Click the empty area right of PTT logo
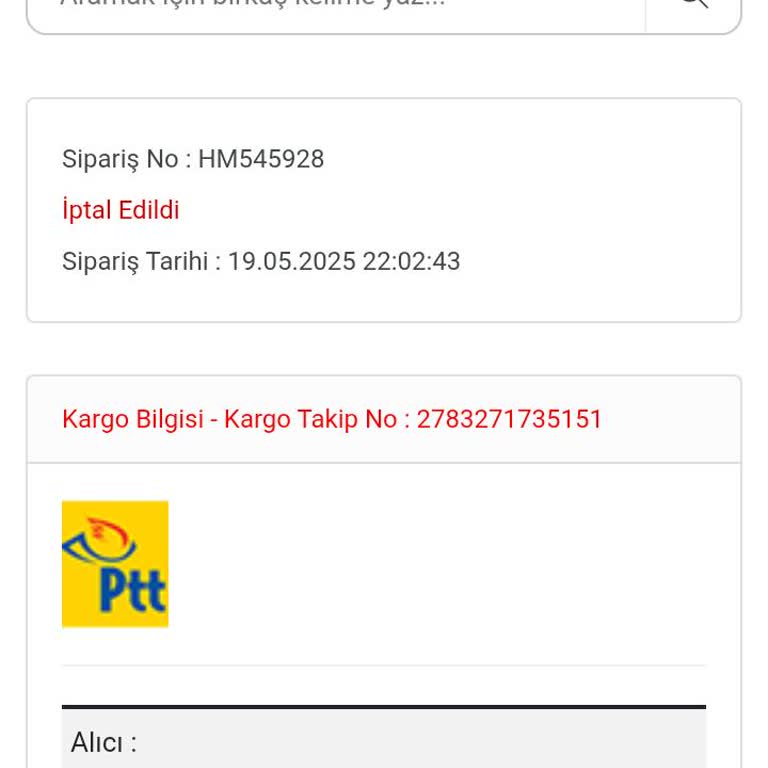 (440, 564)
